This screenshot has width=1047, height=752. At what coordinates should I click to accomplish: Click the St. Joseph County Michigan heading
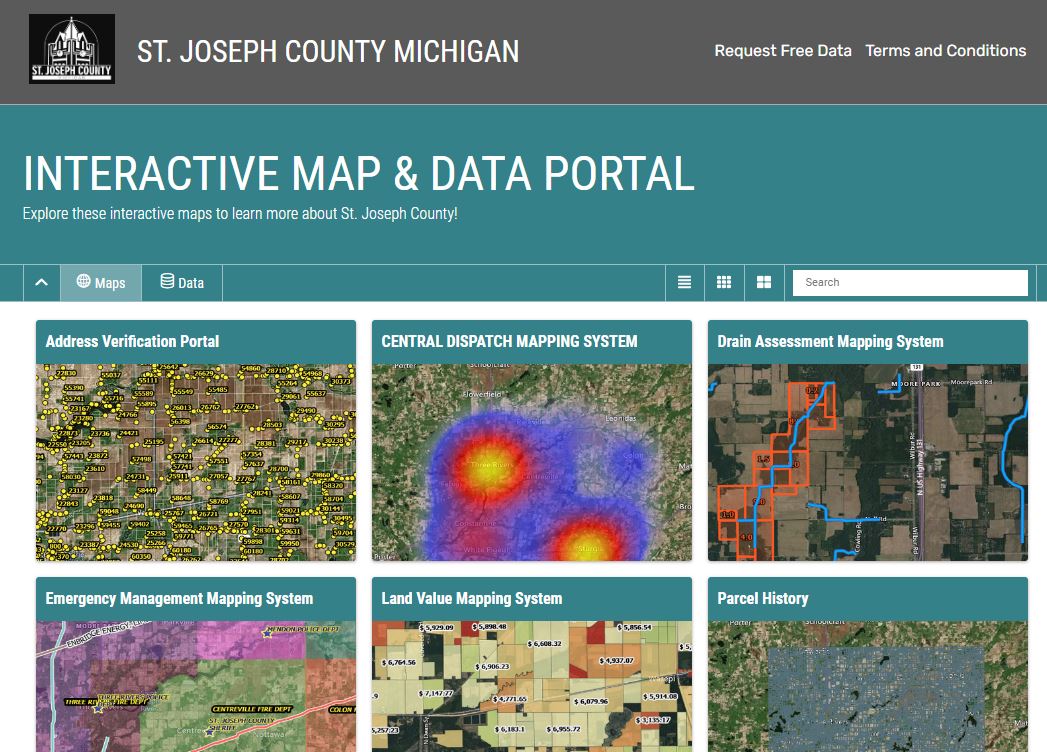tap(328, 51)
